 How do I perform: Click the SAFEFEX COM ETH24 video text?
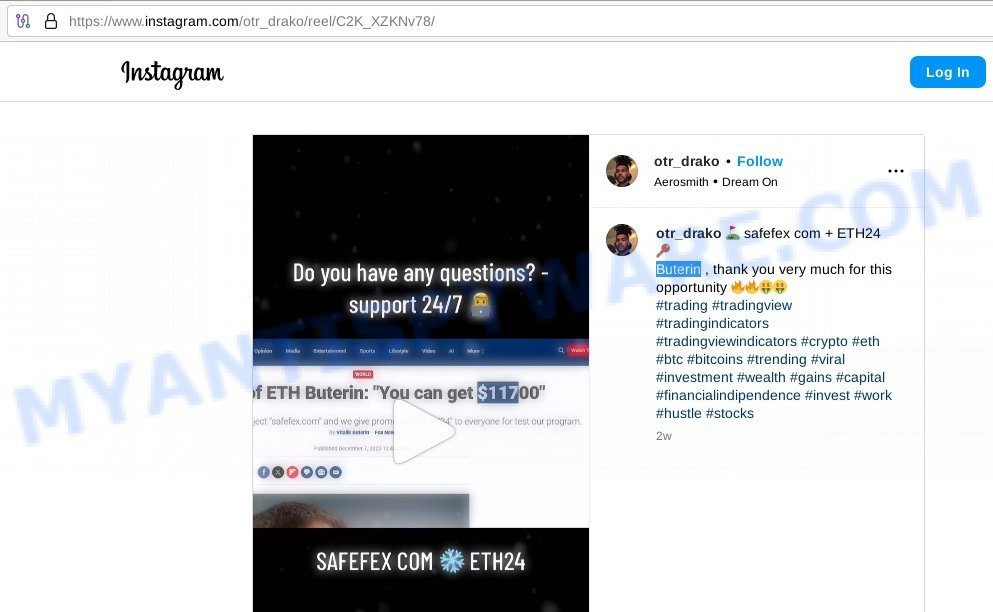[x=421, y=561]
